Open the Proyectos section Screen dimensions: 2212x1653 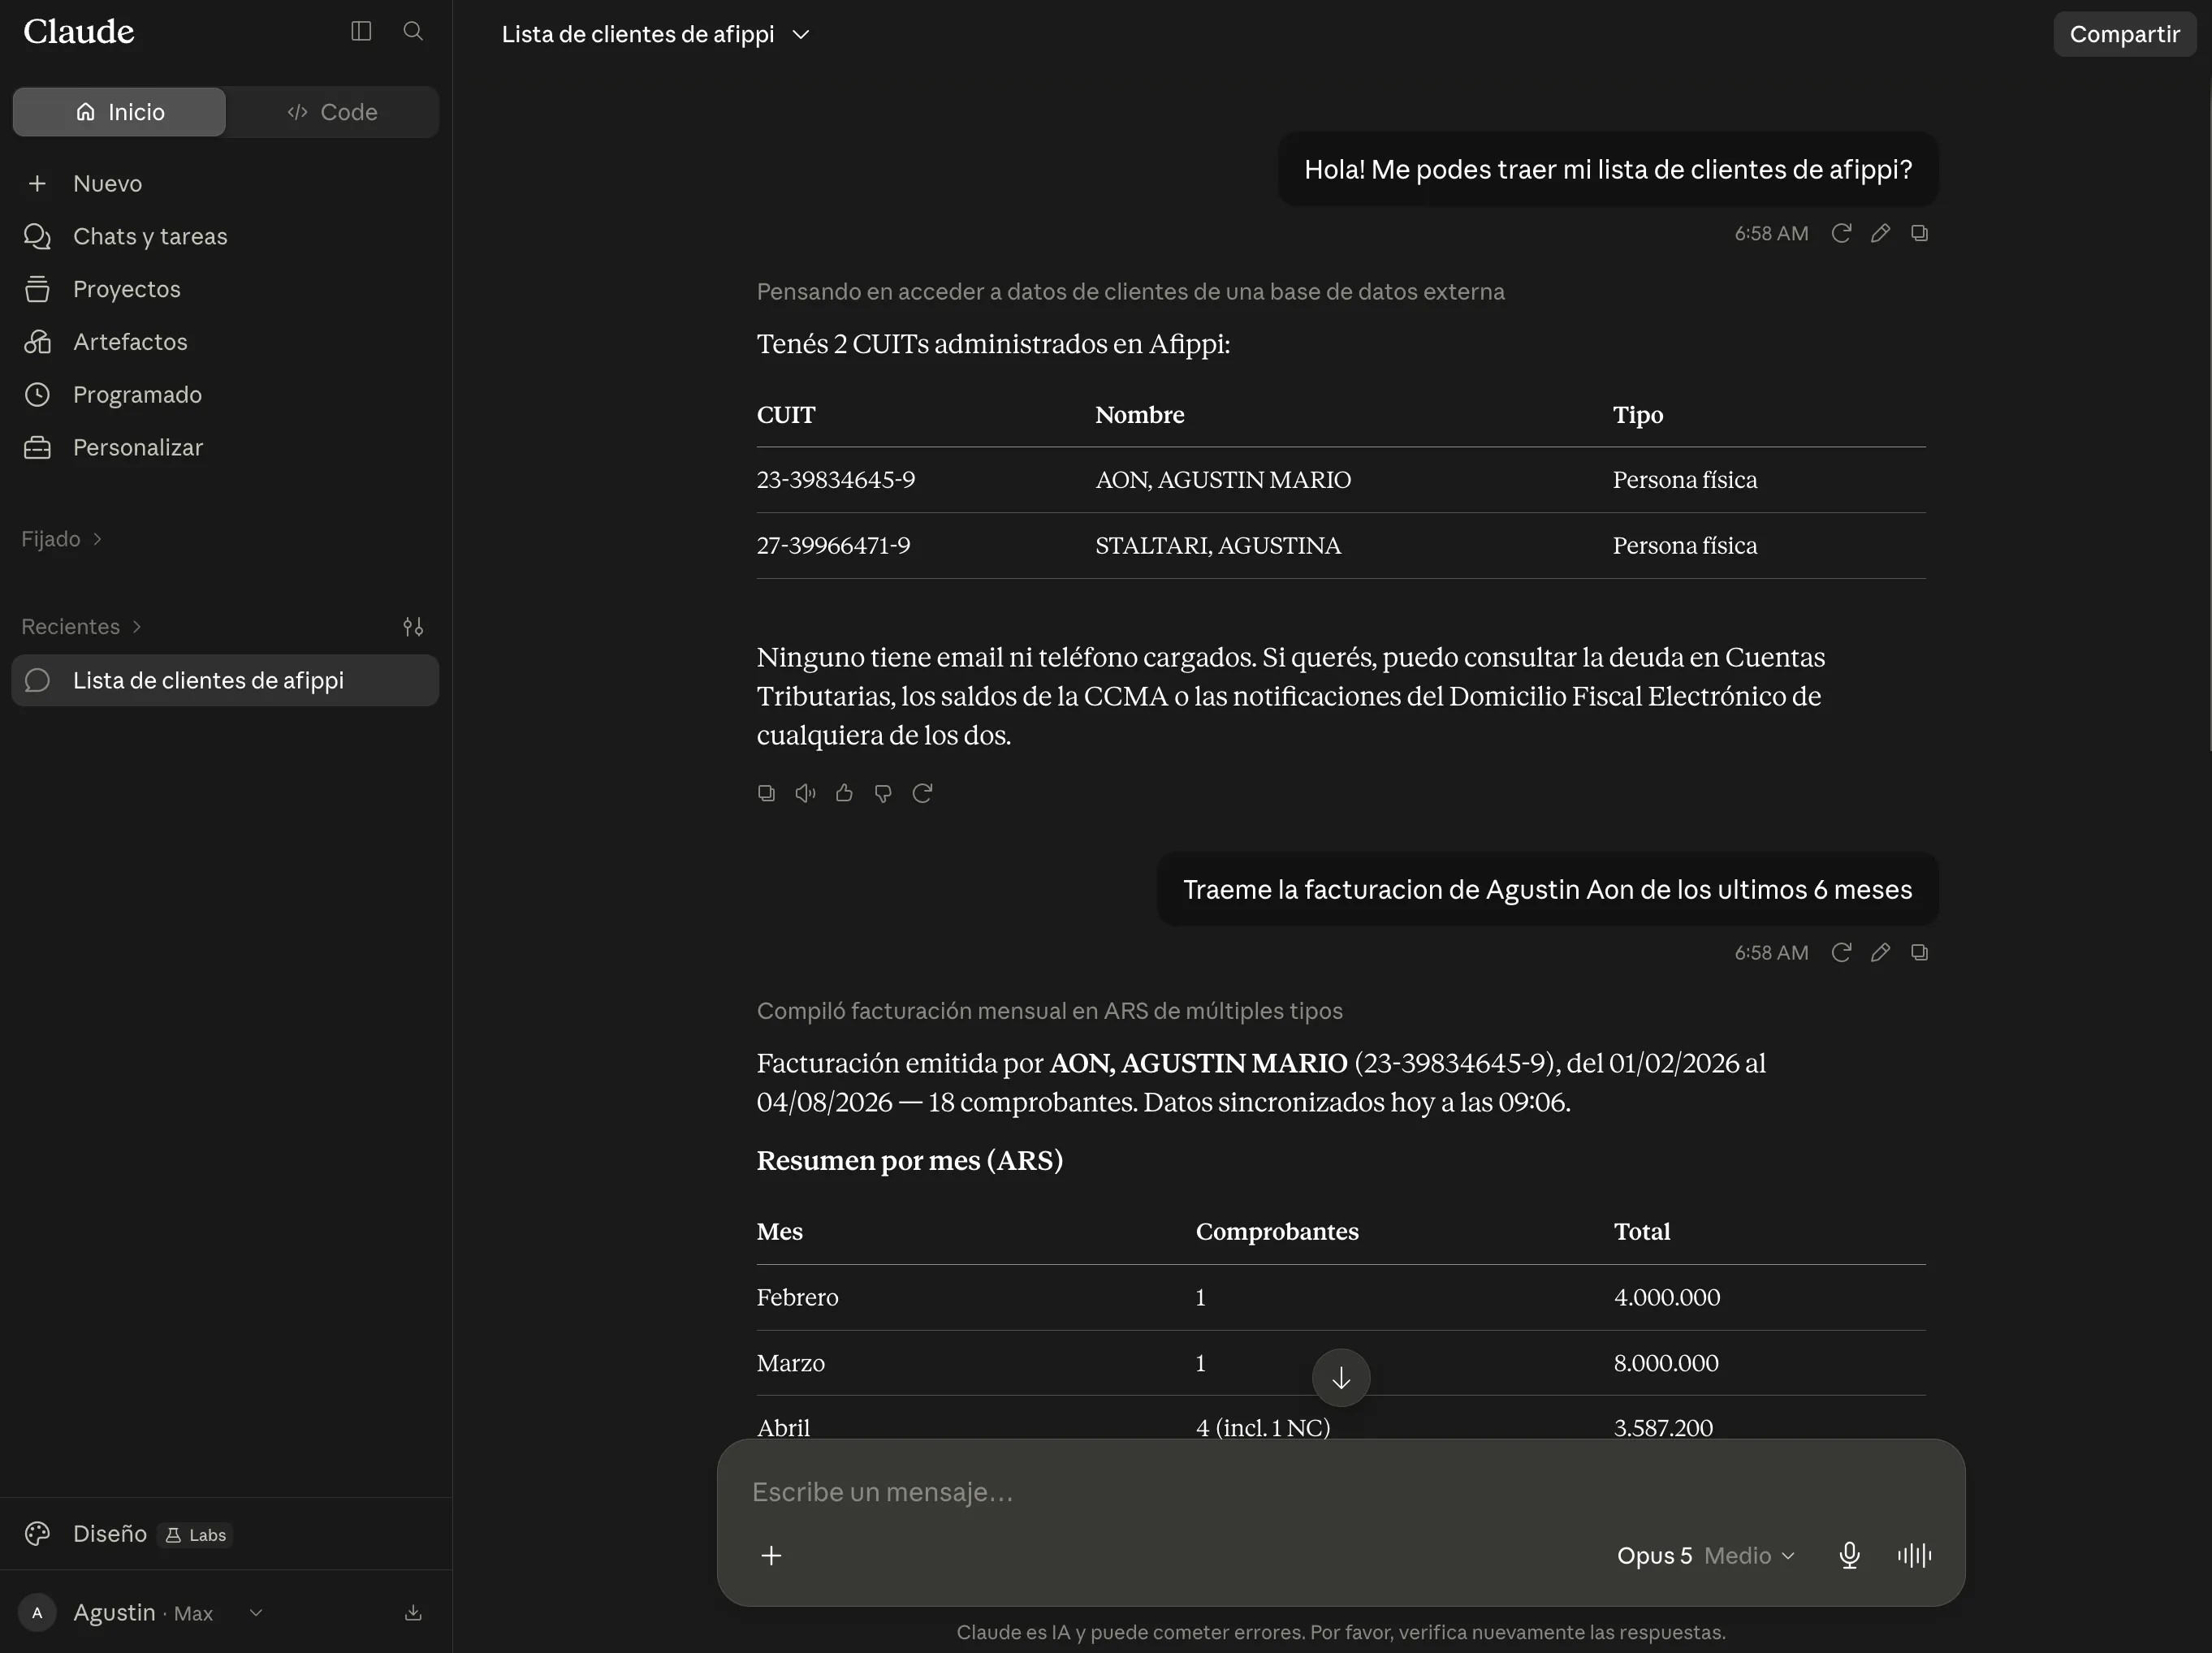tap(226, 290)
